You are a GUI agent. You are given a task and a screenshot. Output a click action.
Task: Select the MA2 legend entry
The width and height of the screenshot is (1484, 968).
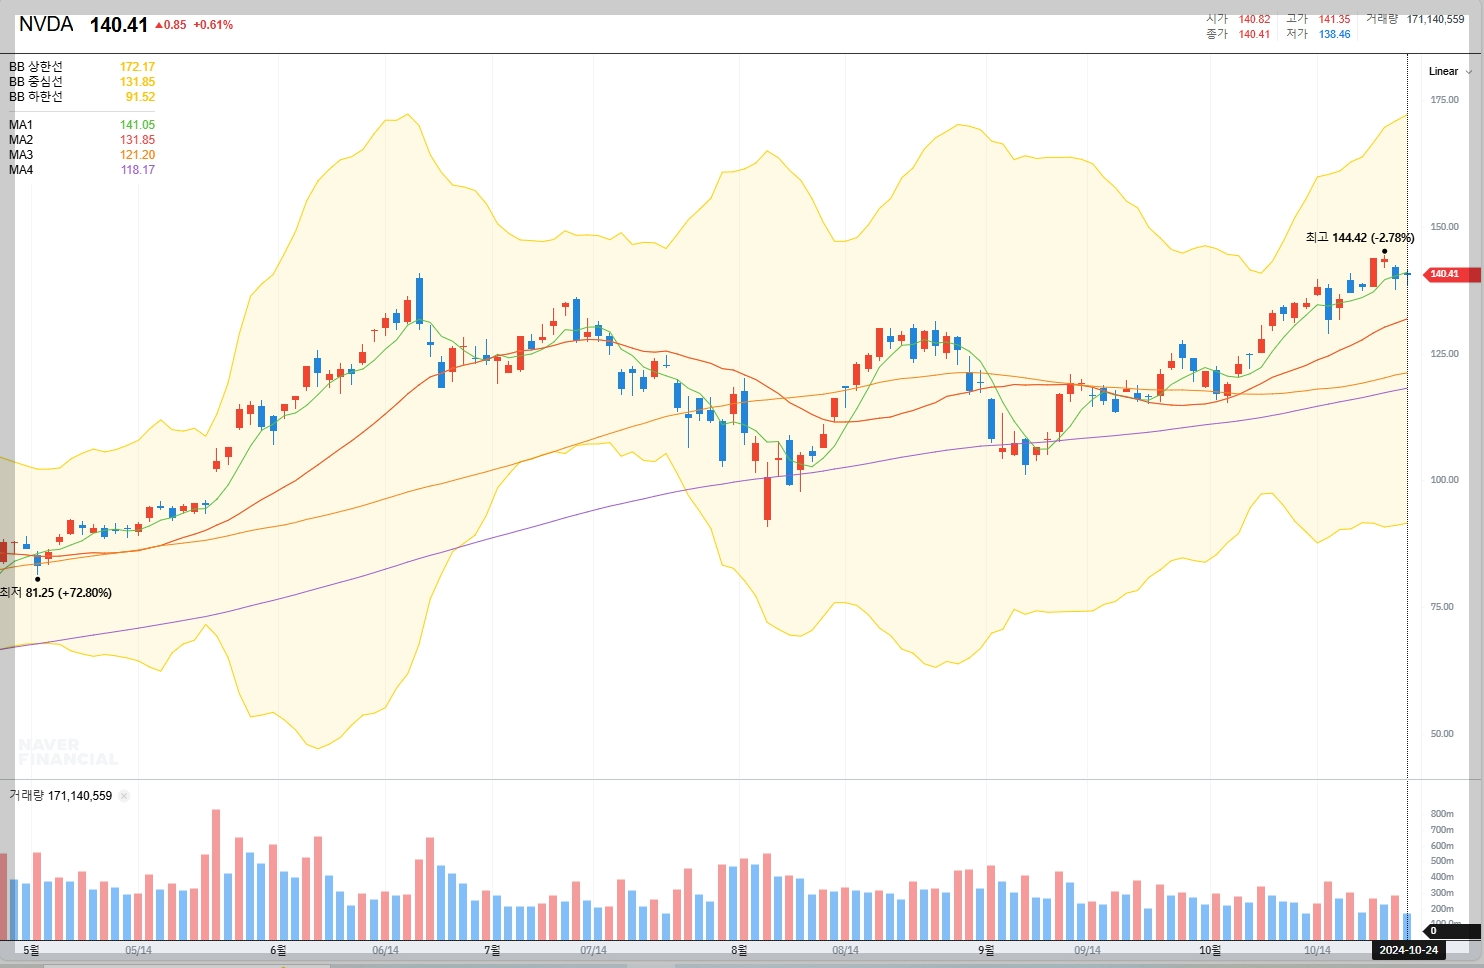(21, 140)
